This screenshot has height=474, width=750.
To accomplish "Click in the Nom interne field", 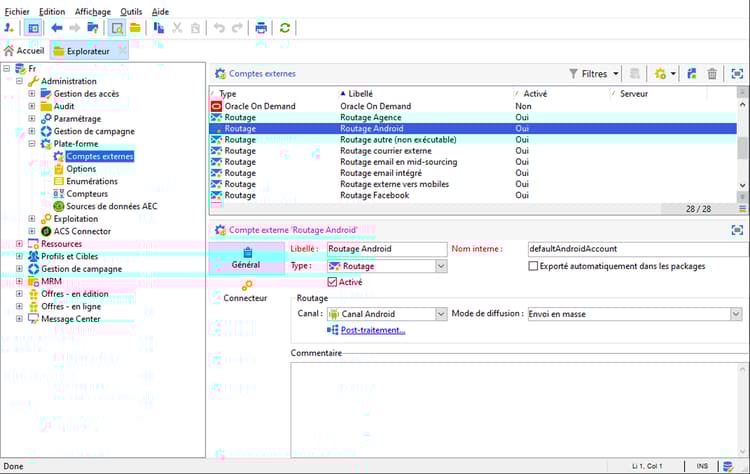I will click(638, 249).
